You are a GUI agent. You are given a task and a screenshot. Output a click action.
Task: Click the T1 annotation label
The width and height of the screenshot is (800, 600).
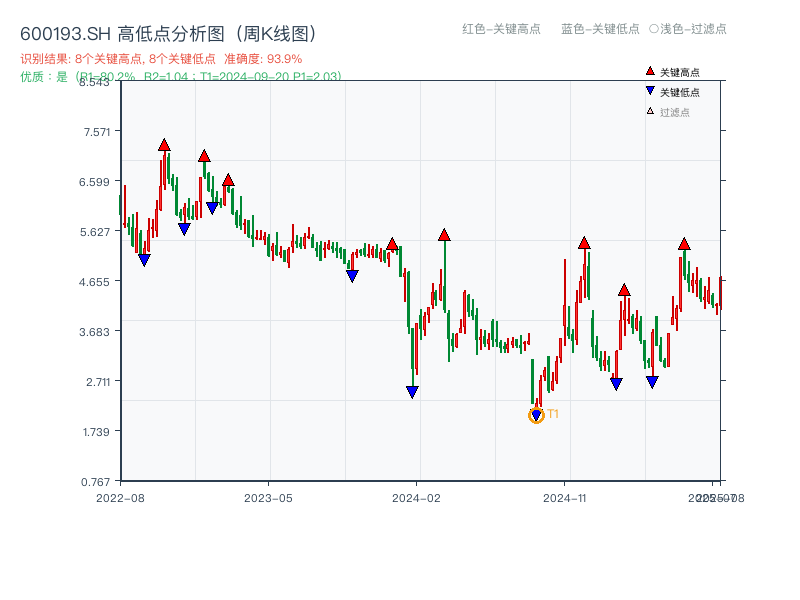click(551, 413)
